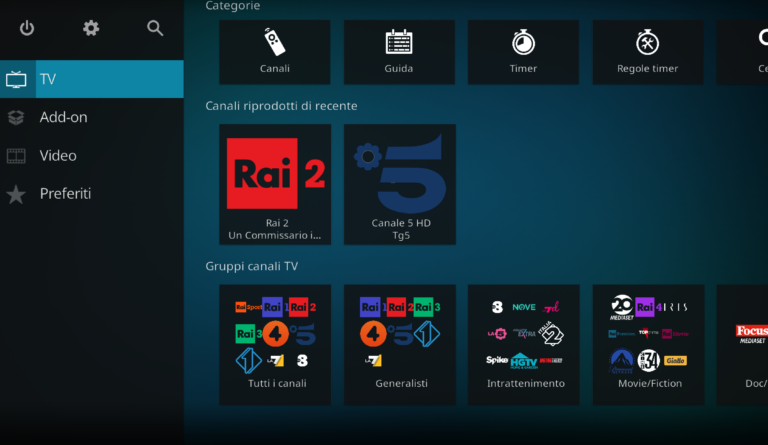The height and width of the screenshot is (445, 768).
Task: Click the Add-on box icon
Action: tap(16, 117)
